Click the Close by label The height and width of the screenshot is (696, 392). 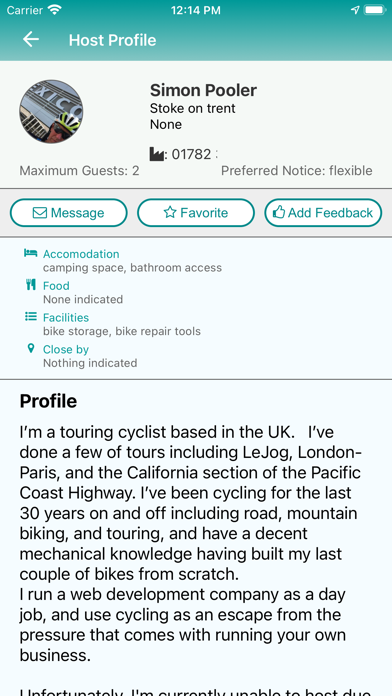pos(66,349)
